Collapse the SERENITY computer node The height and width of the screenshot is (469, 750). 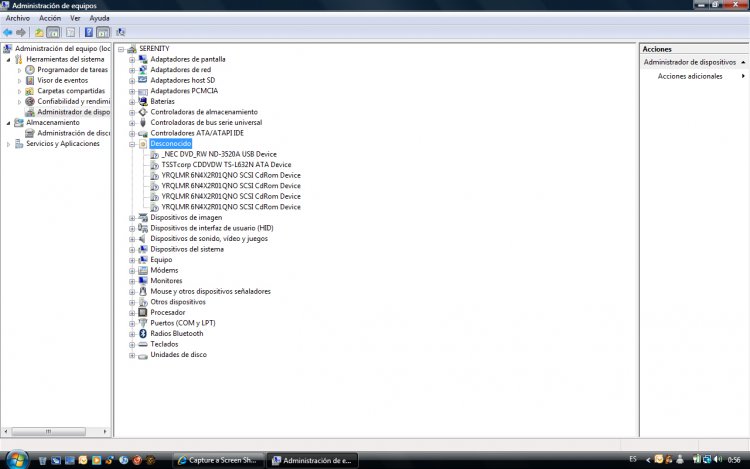point(121,49)
